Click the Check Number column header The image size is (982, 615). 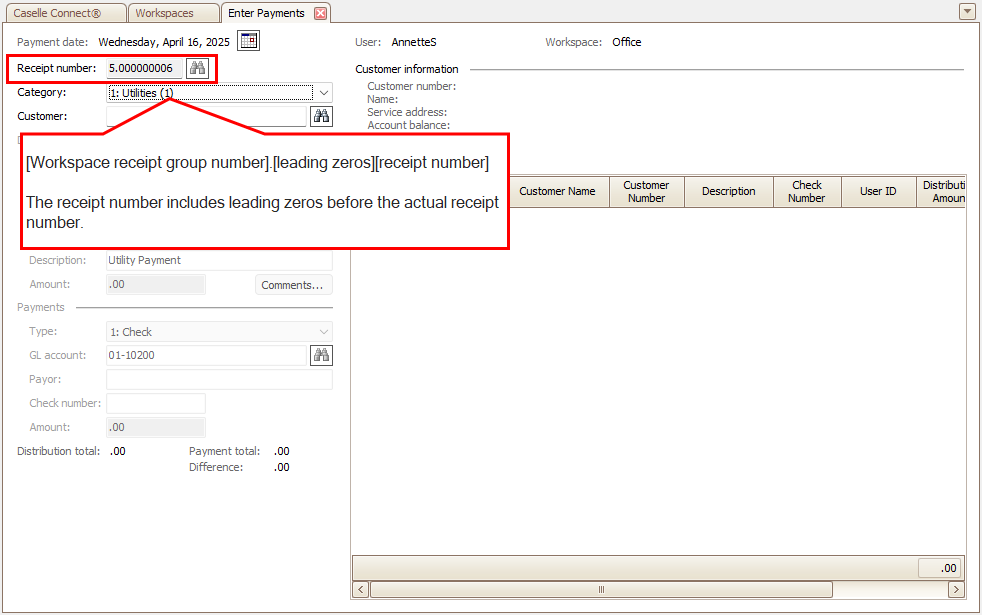[x=806, y=191]
